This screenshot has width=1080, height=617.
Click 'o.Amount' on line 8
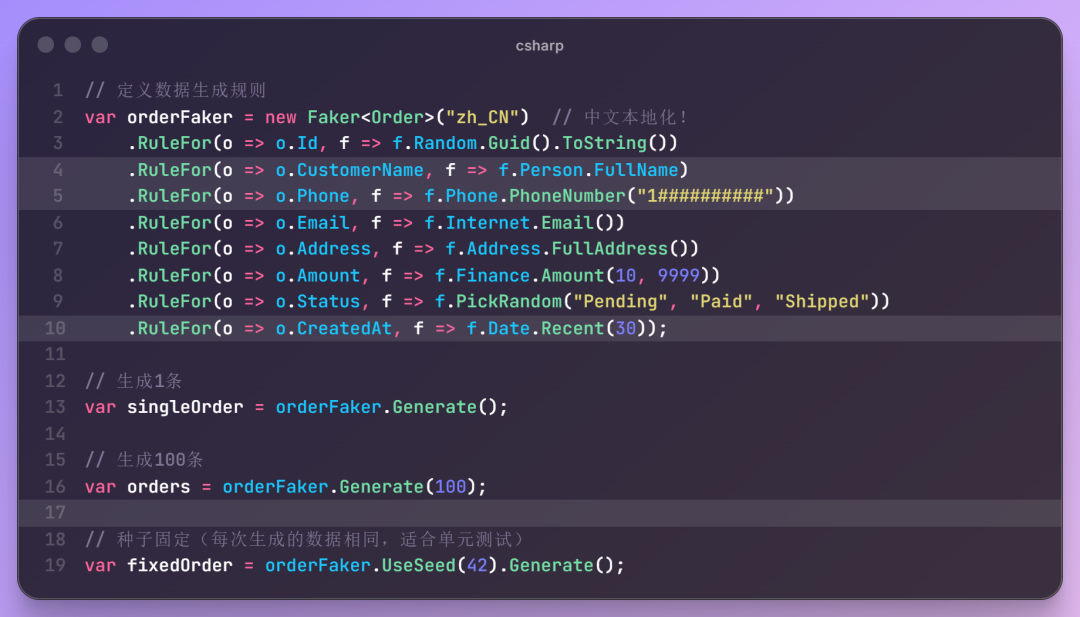pos(318,275)
